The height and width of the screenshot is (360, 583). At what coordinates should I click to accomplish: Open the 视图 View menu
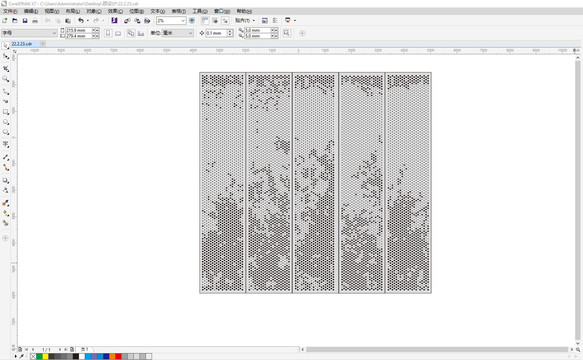click(52, 11)
